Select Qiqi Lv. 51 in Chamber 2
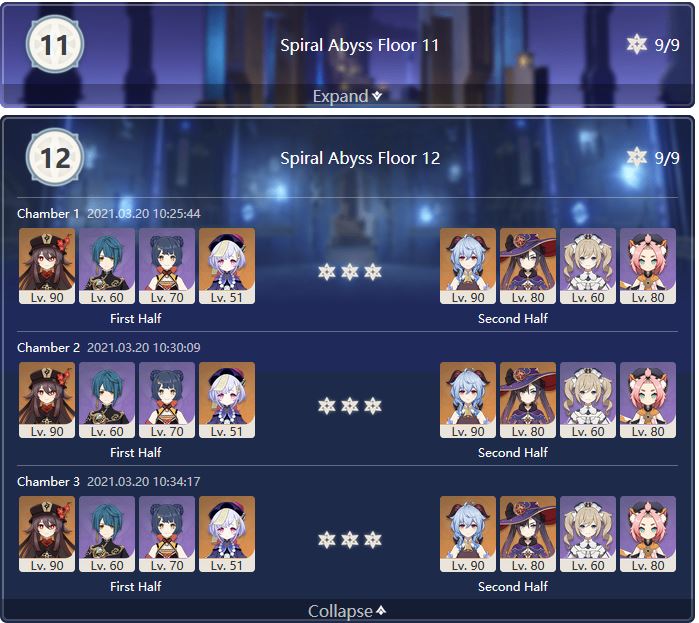Image resolution: width=699 pixels, height=623 pixels. [227, 400]
